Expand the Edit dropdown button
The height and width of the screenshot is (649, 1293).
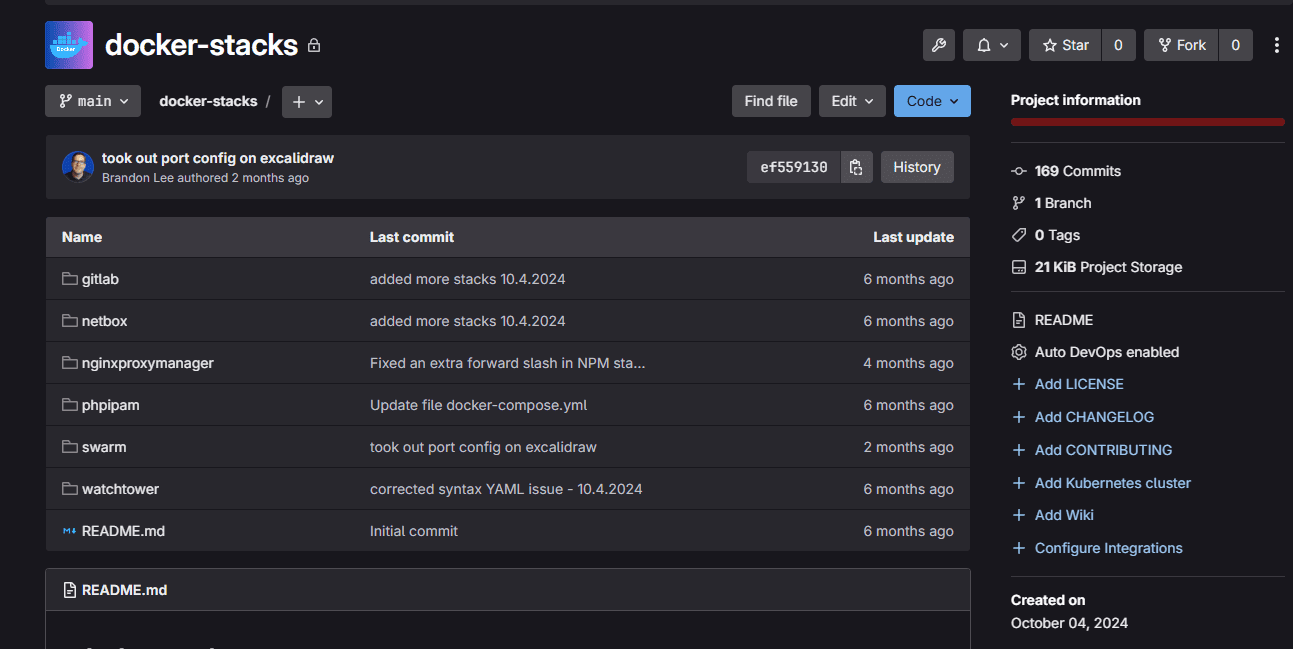852,101
